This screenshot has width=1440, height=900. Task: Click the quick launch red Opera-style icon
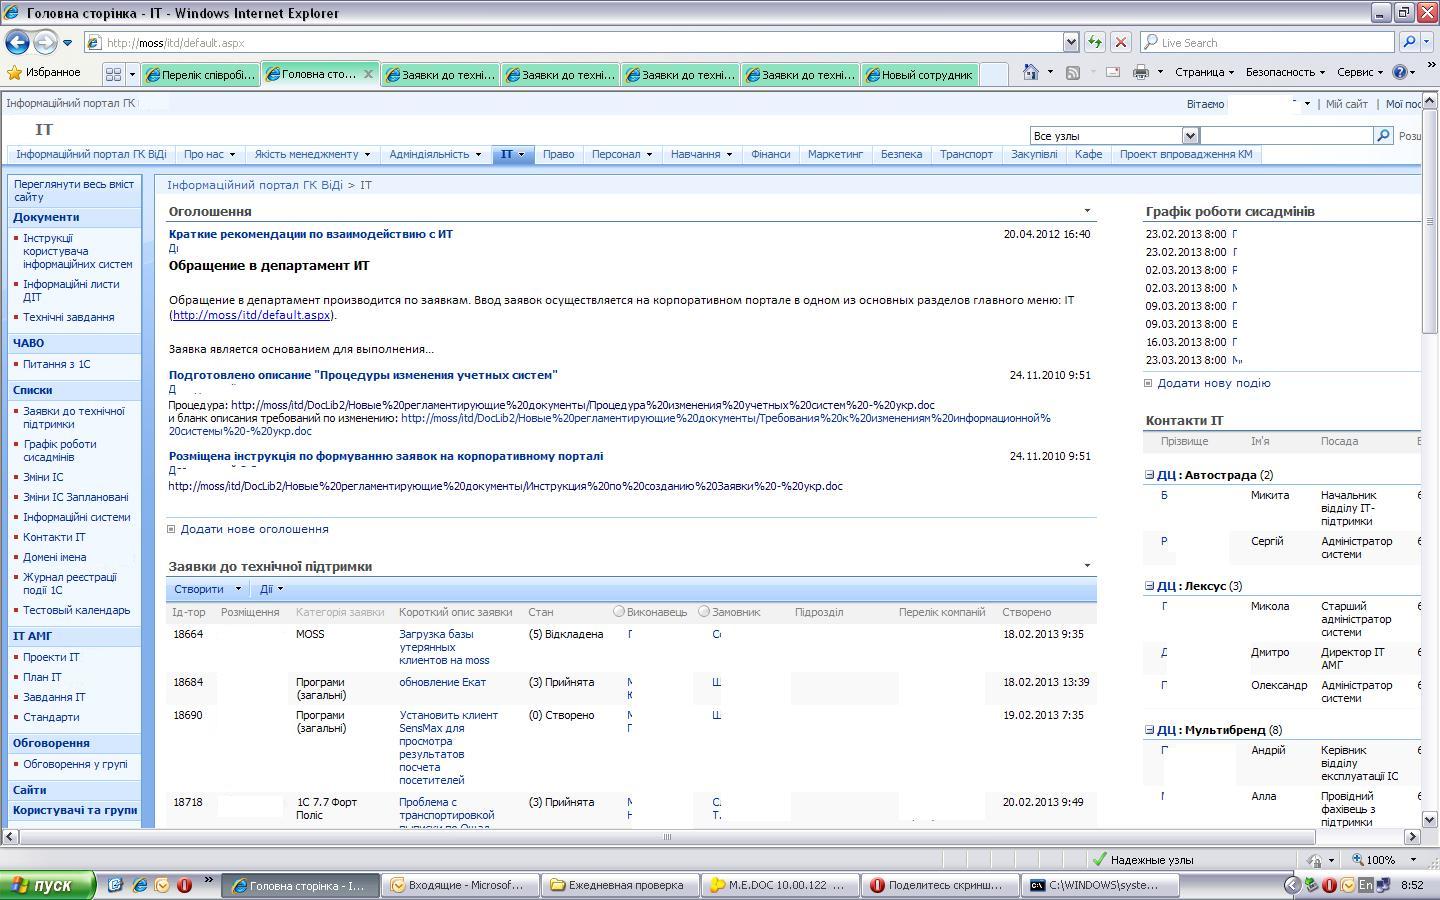[184, 885]
